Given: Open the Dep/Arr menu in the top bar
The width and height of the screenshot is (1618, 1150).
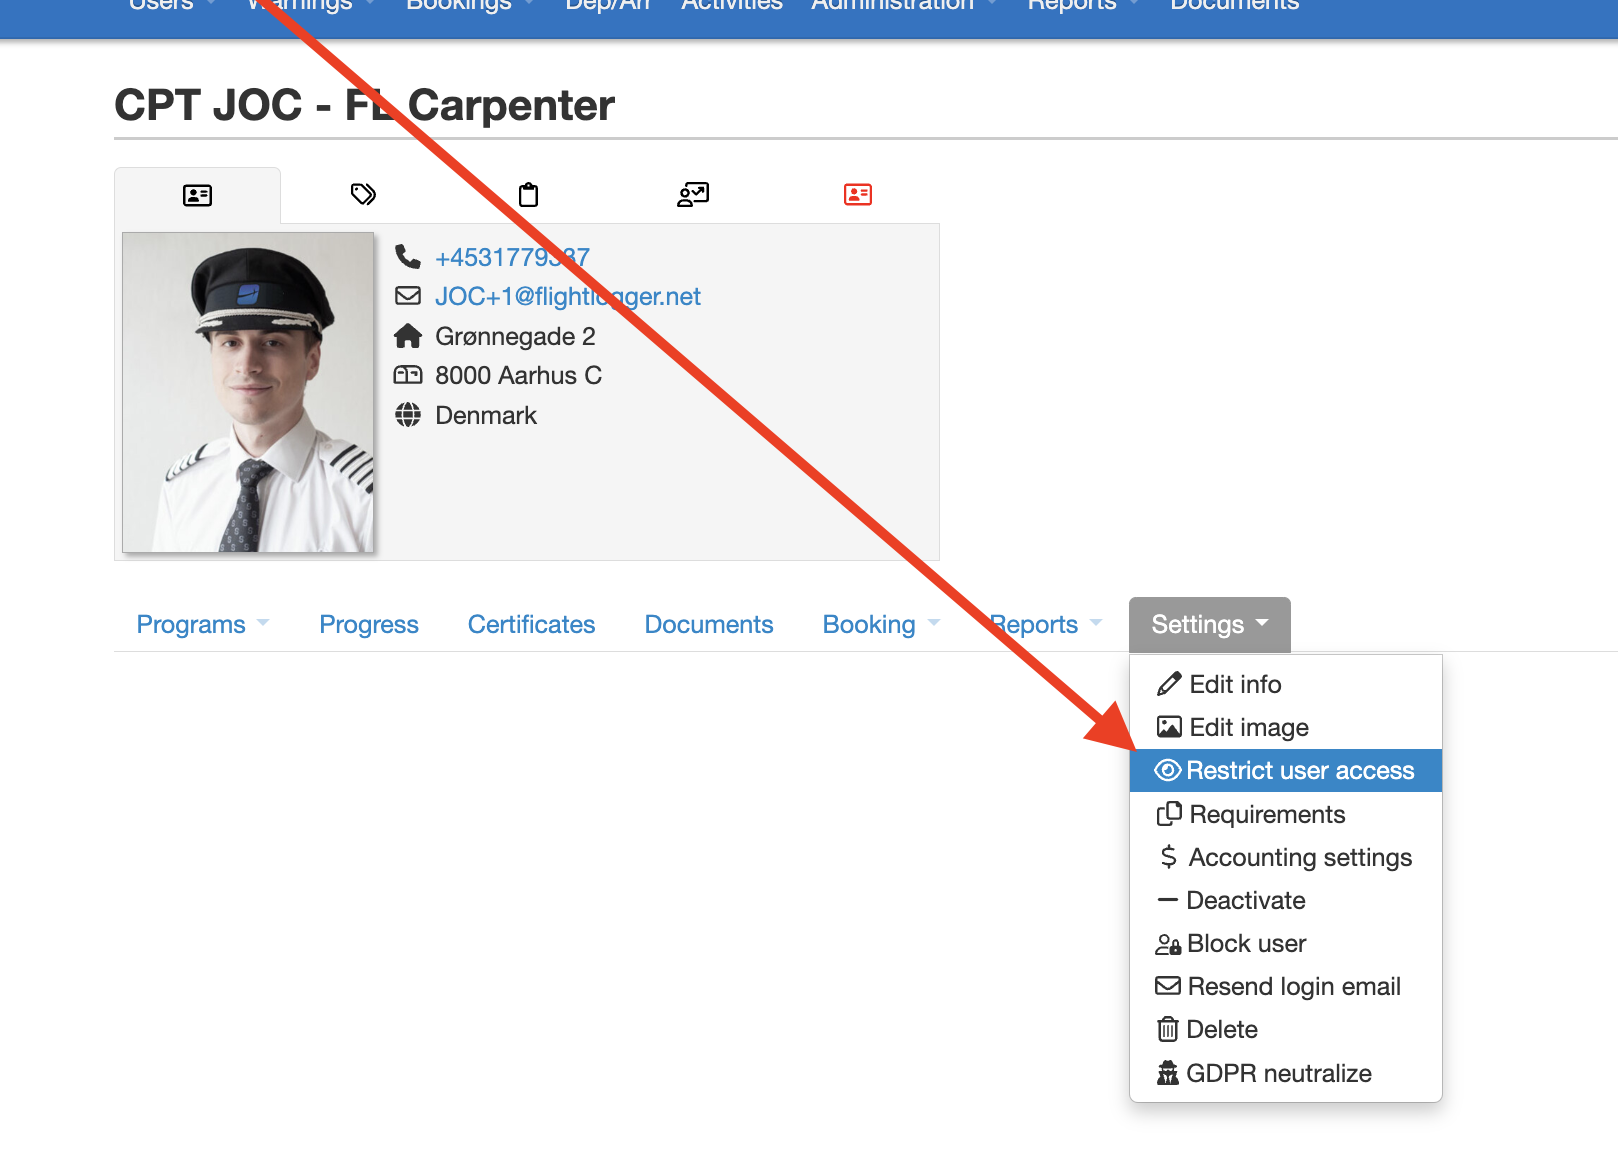Looking at the screenshot, I should (607, 7).
